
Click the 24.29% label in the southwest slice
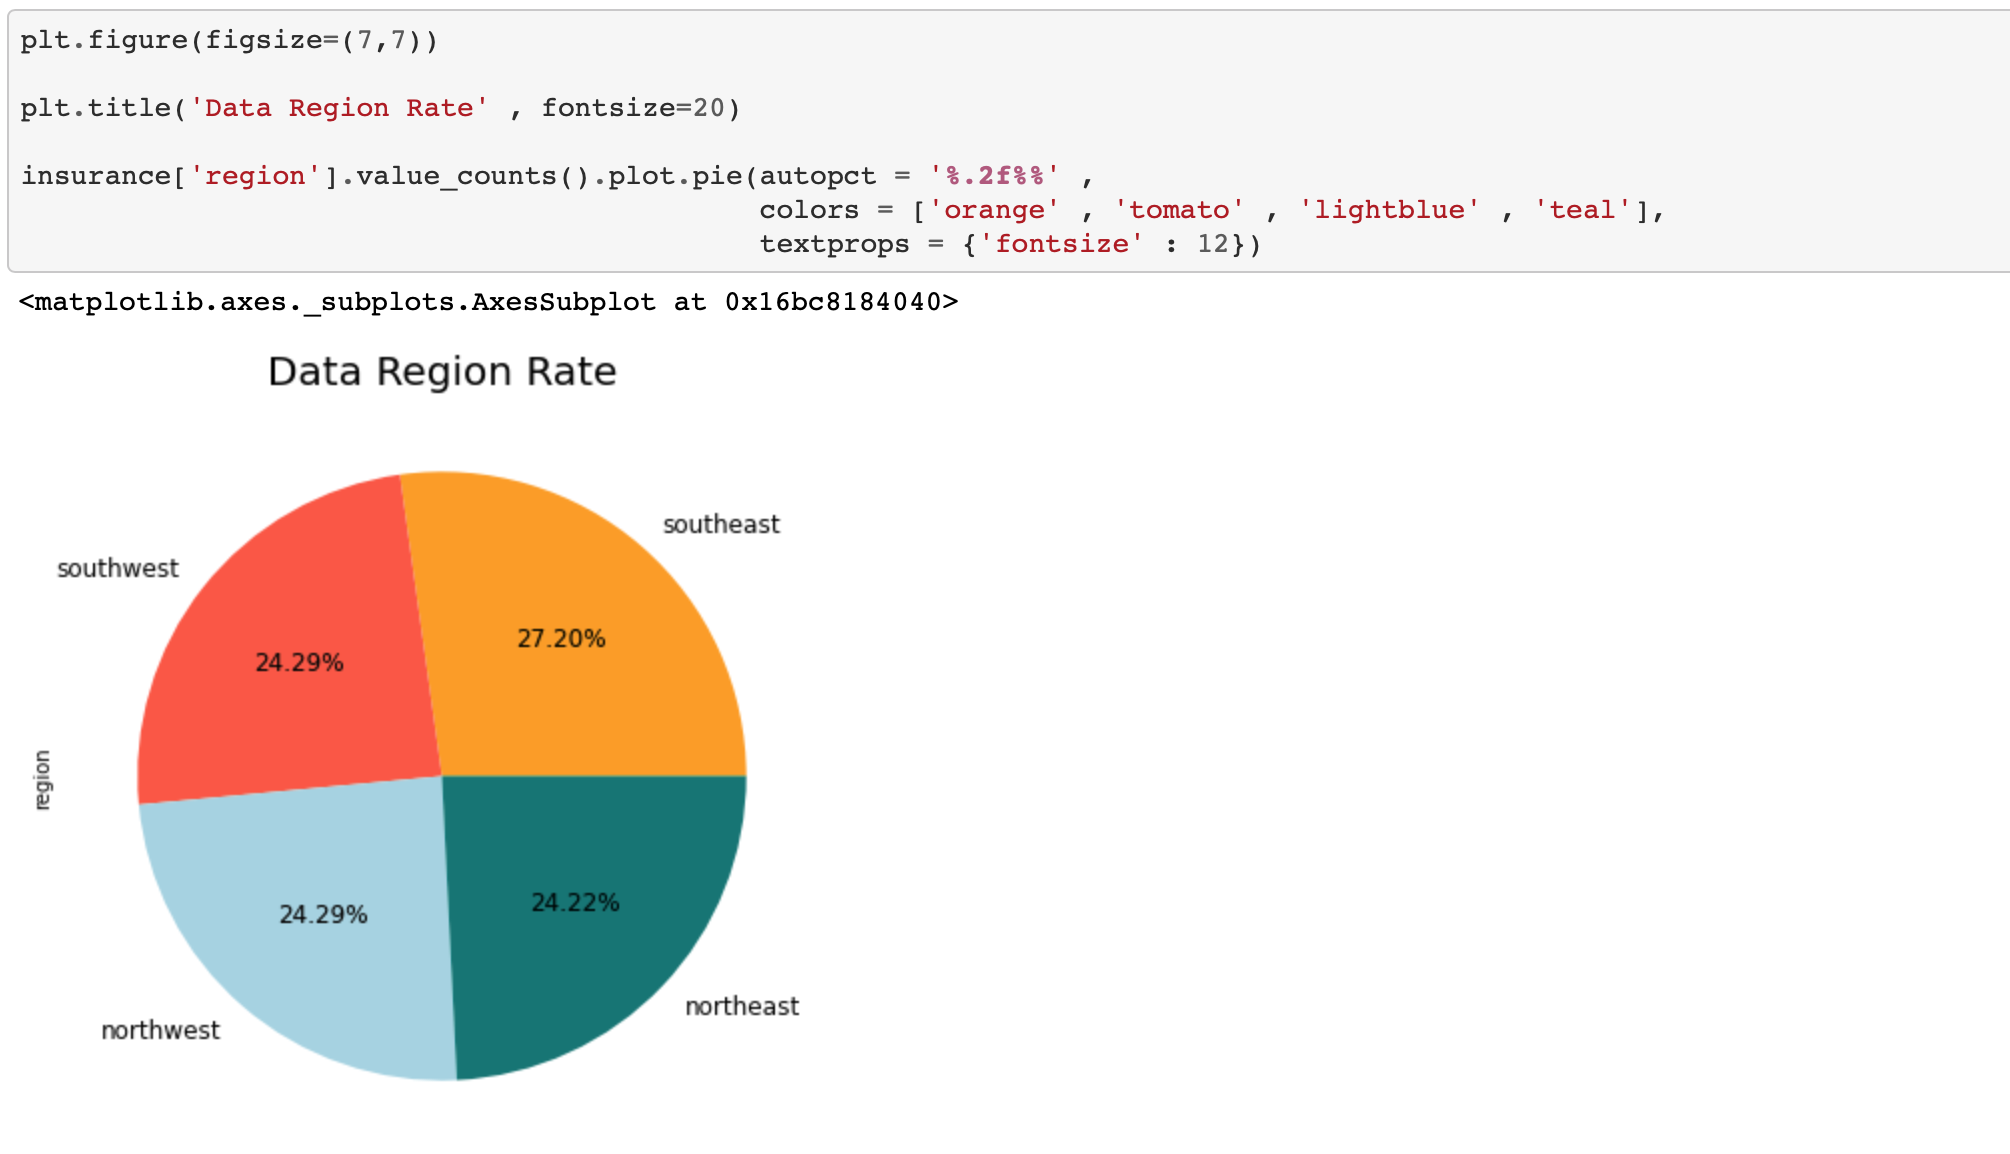click(x=299, y=663)
